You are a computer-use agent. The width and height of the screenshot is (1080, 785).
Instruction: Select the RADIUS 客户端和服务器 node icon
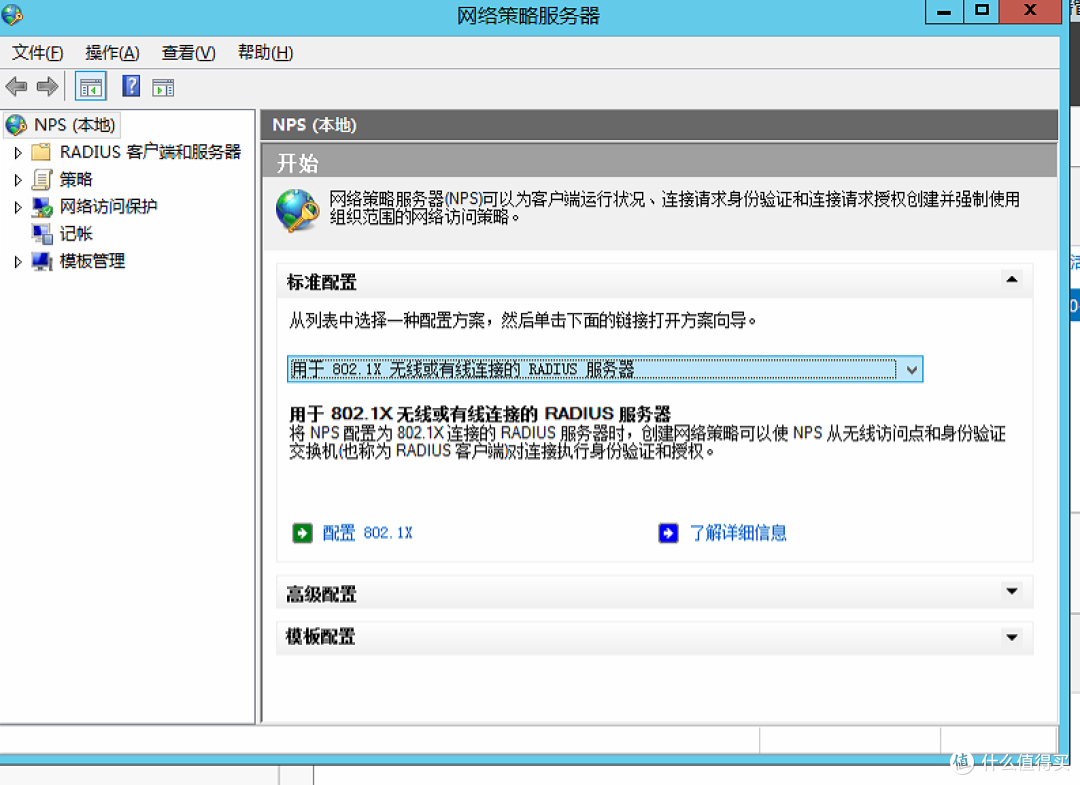[x=40, y=152]
